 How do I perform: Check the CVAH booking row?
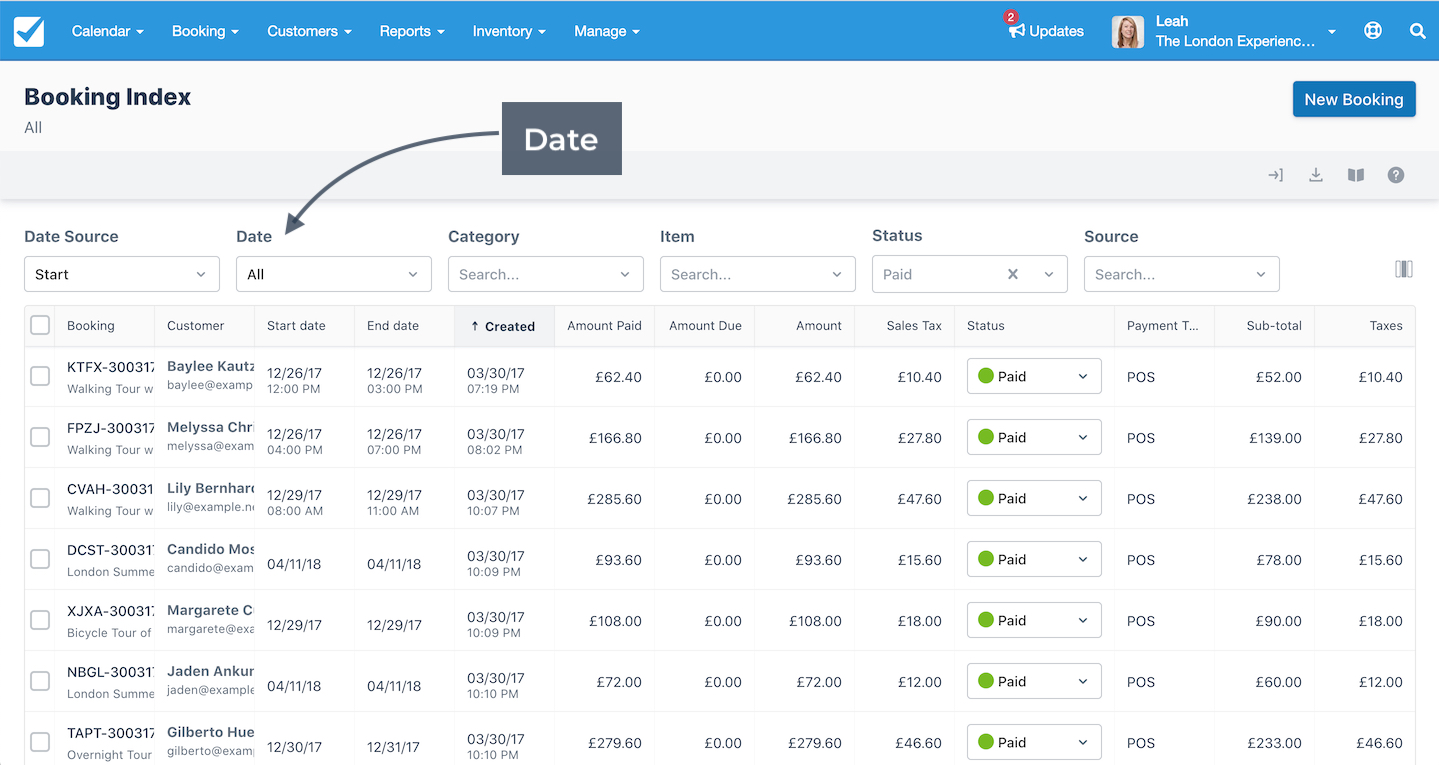[x=40, y=498]
